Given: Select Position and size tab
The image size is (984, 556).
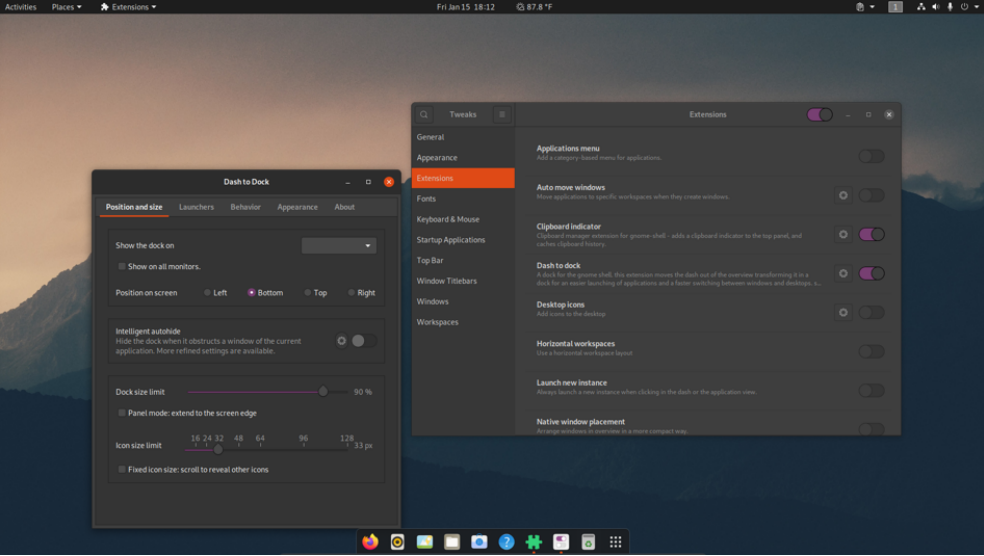Looking at the screenshot, I should pos(134,207).
